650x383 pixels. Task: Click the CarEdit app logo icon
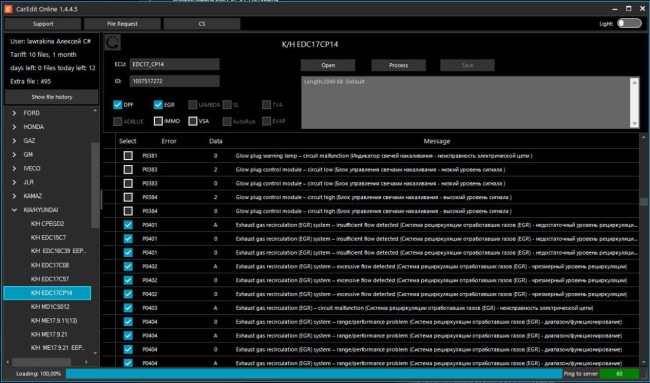(x=8, y=9)
